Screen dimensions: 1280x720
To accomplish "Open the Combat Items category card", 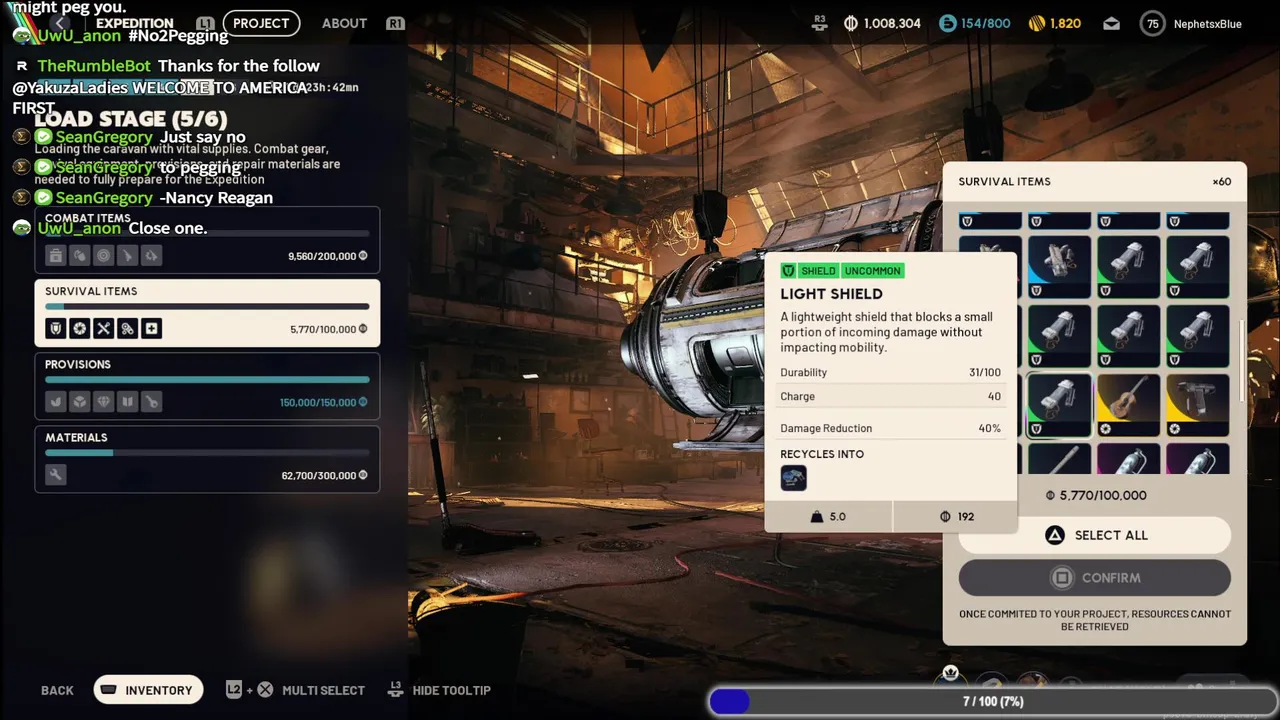I will [207, 240].
